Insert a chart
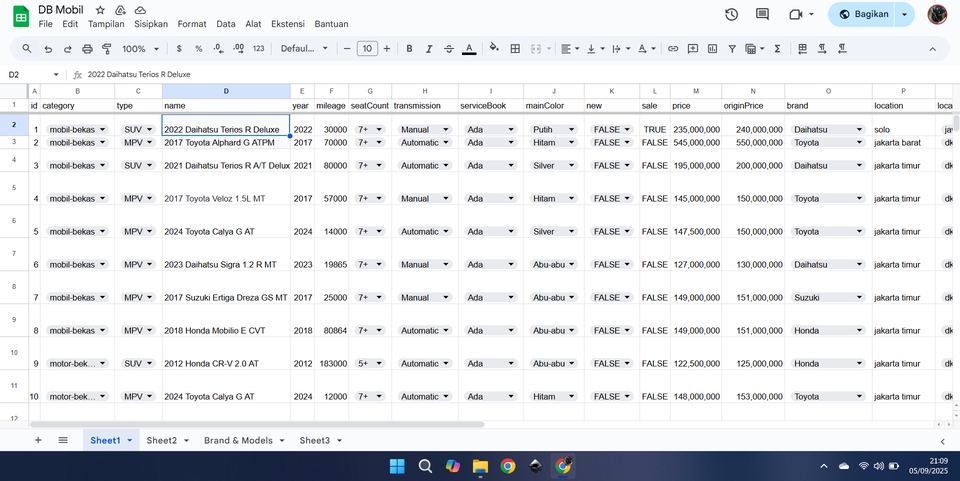The height and width of the screenshot is (481, 960). 712,49
